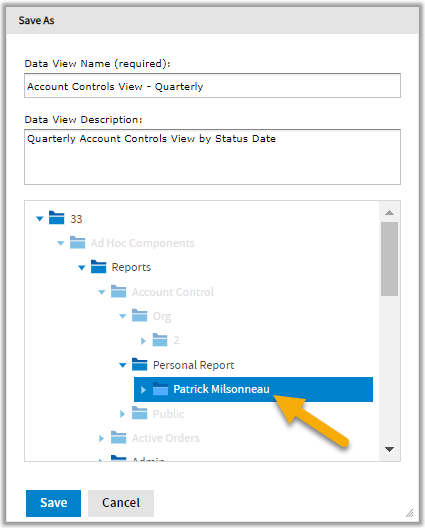Expand the Active Orders folder arrow

tap(101, 438)
